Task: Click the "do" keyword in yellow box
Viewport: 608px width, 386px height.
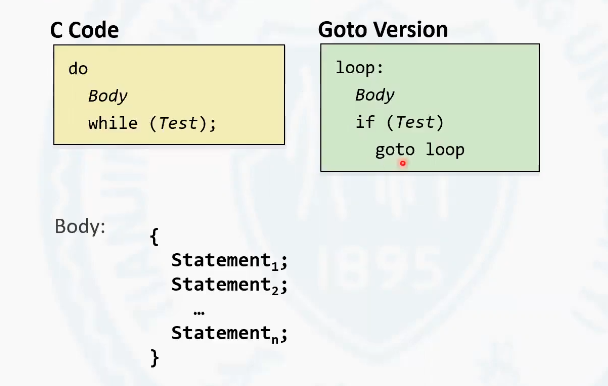Action: (x=78, y=69)
